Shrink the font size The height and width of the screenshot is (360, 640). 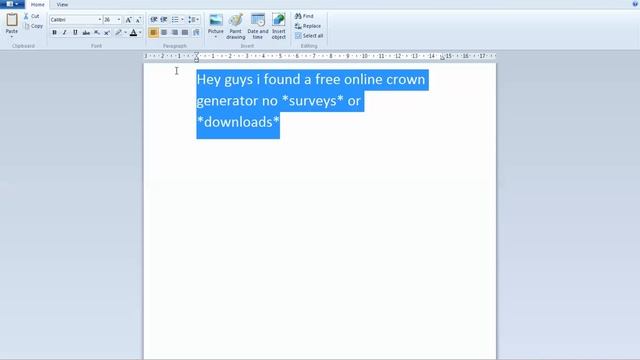pyautogui.click(x=138, y=20)
